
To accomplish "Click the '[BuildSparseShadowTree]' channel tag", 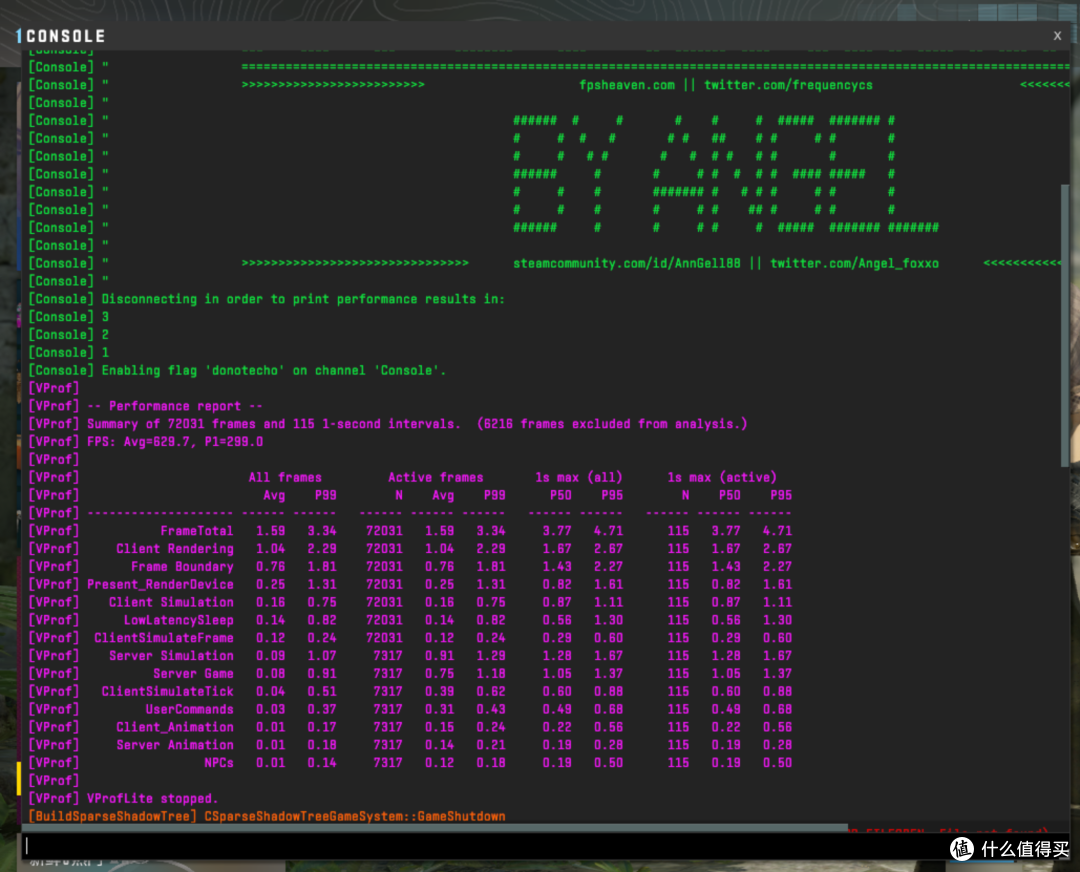I will tap(113, 817).
